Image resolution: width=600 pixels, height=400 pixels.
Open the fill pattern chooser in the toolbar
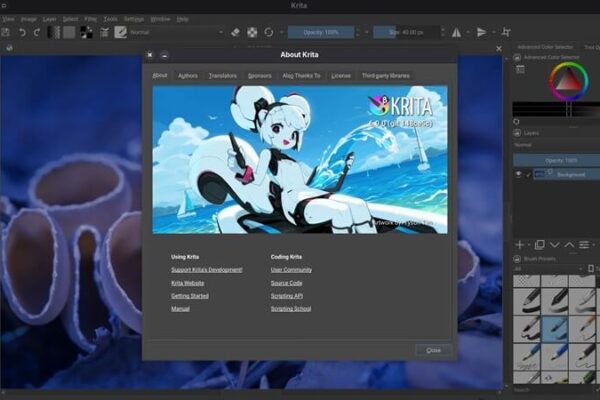coord(69,33)
